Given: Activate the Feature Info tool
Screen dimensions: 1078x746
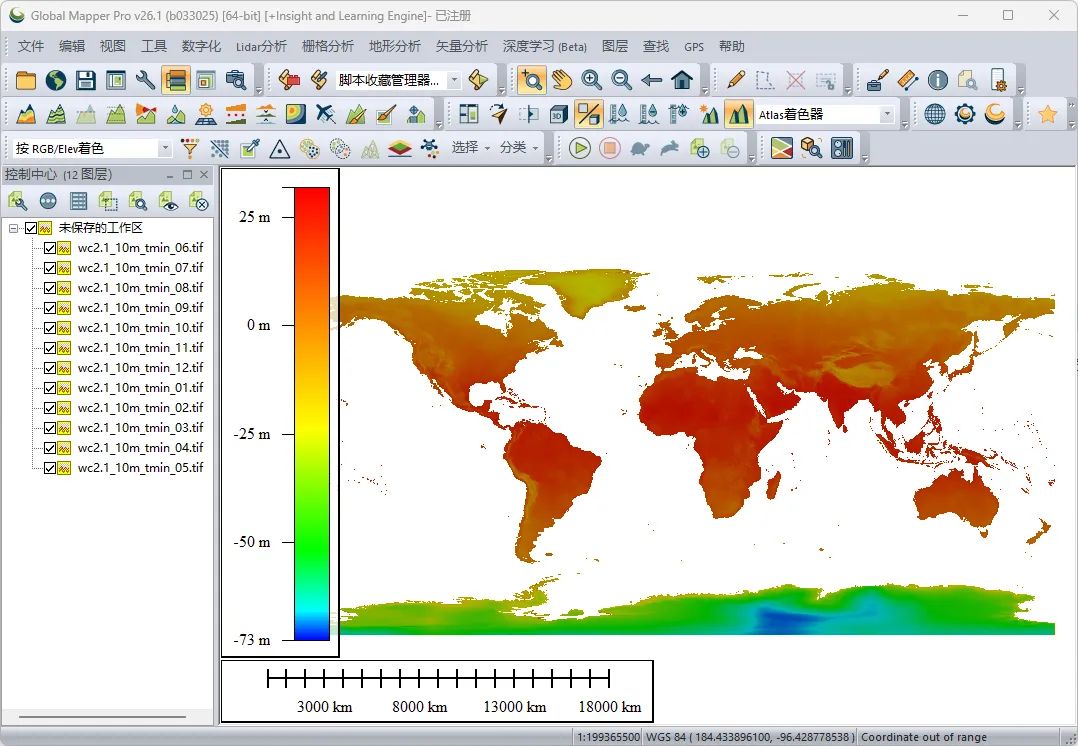Looking at the screenshot, I should 938,80.
